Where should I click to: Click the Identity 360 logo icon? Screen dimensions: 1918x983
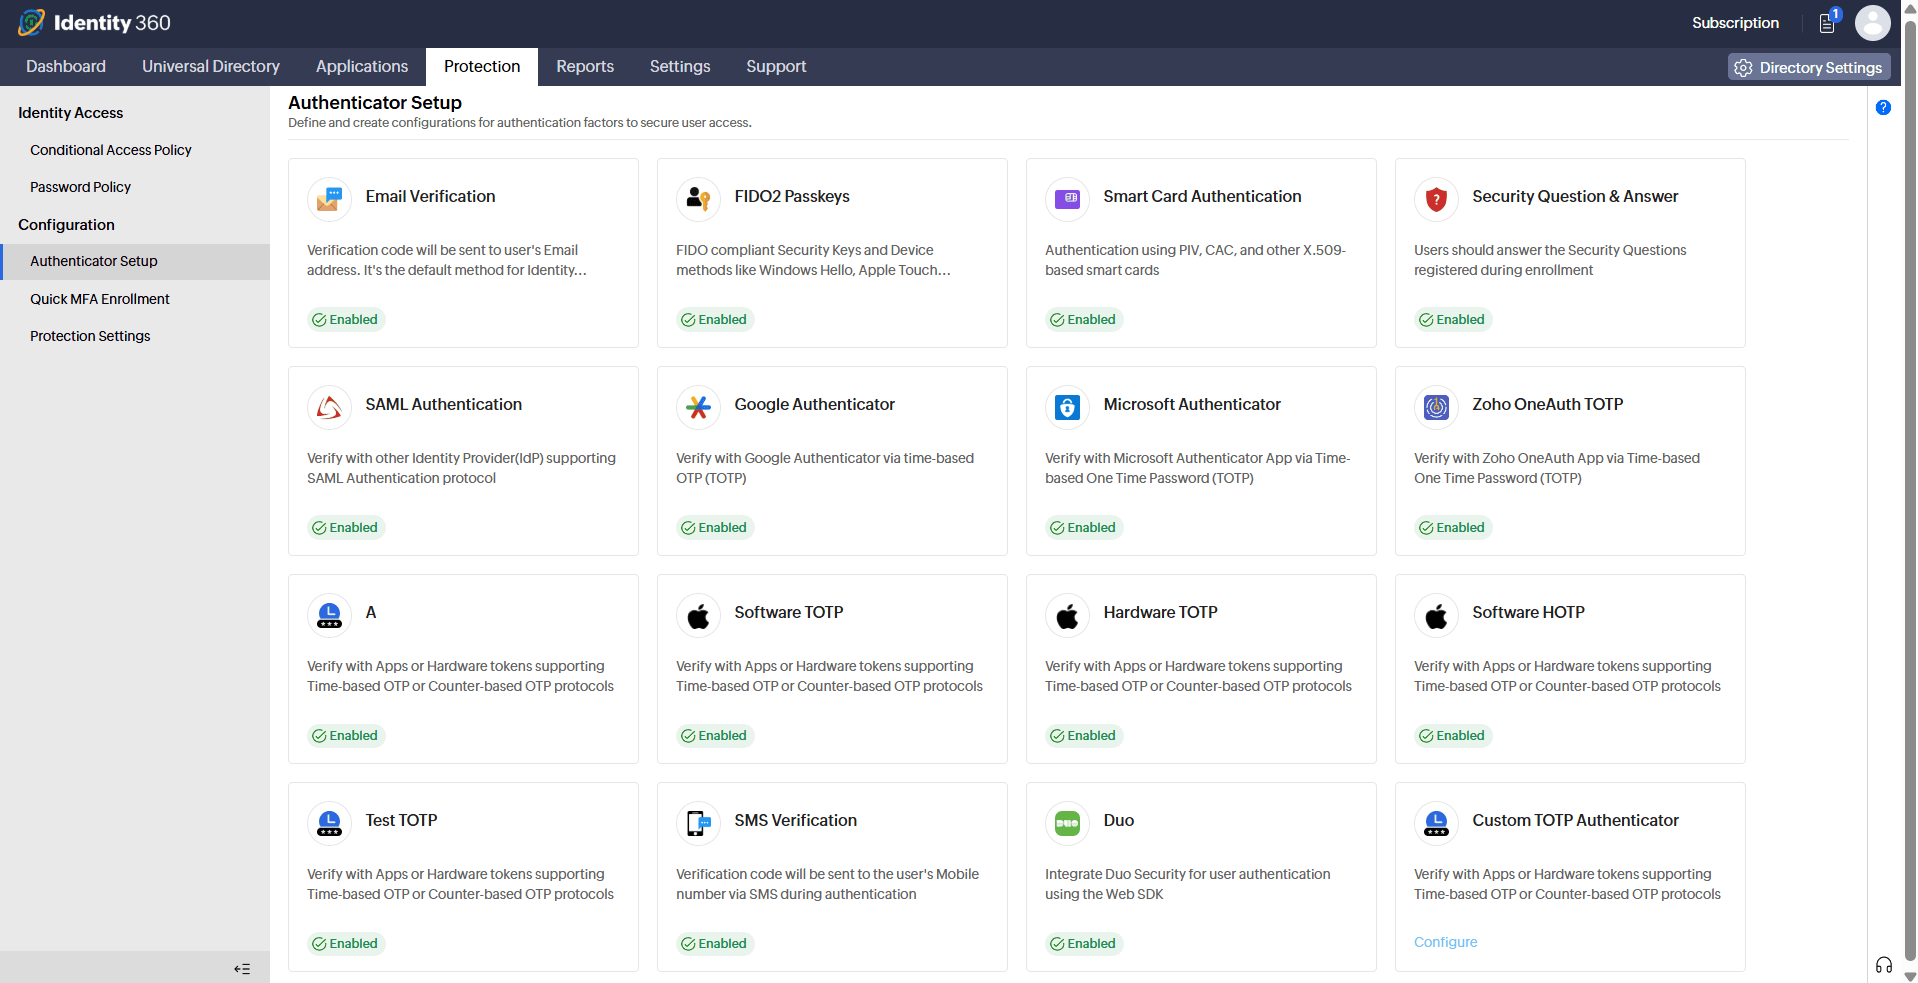[x=32, y=22]
